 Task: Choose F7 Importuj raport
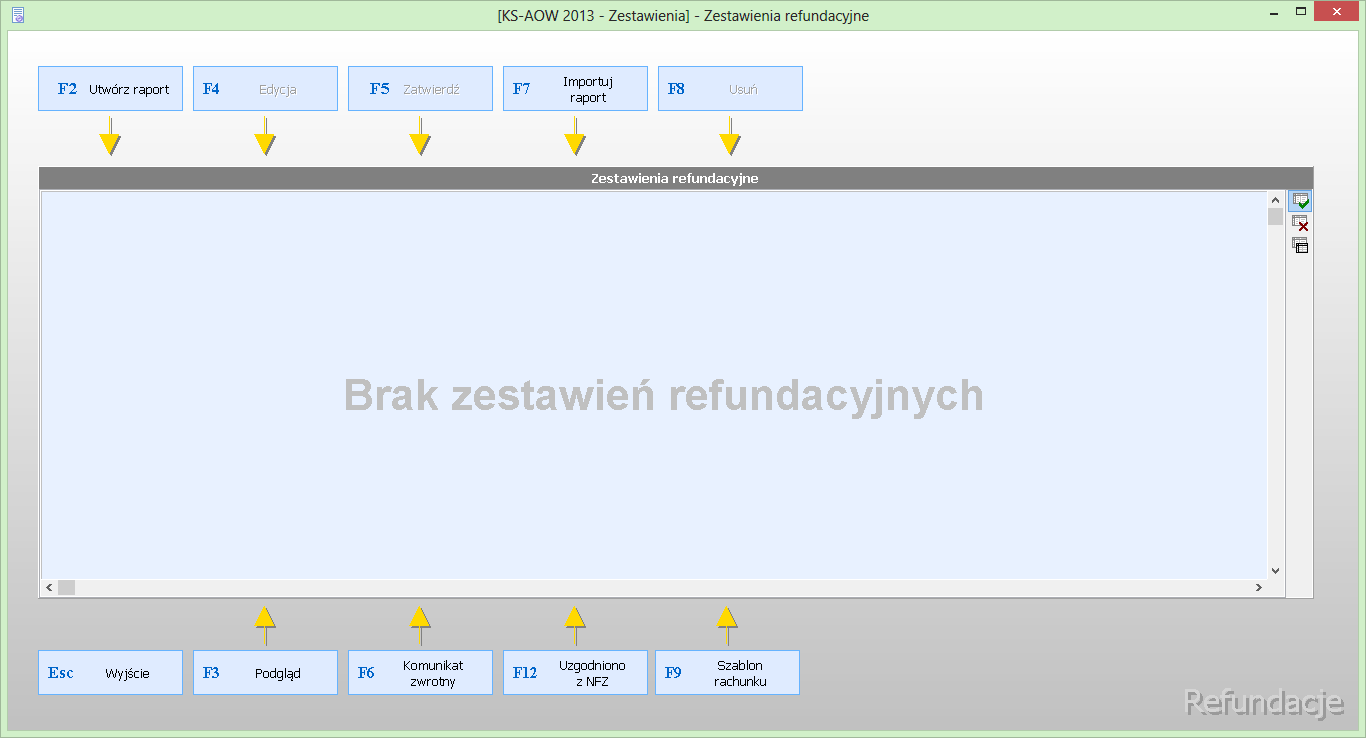pyautogui.click(x=575, y=89)
